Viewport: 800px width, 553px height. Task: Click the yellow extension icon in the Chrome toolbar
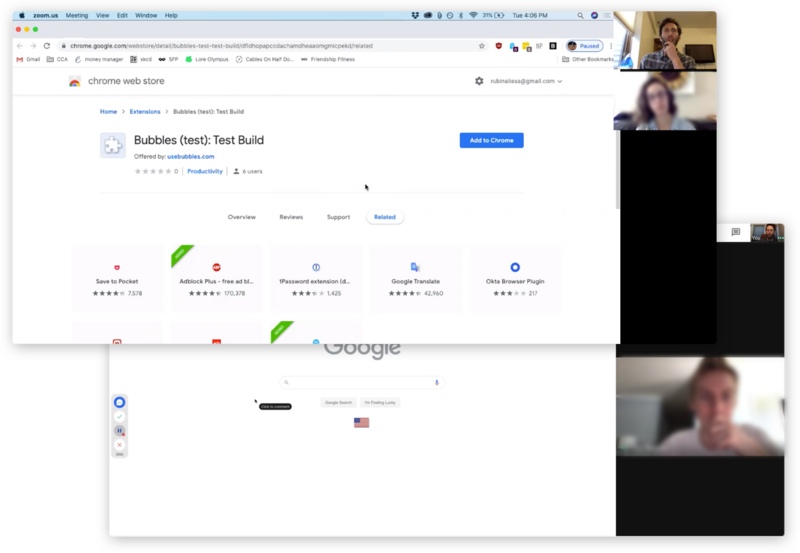coord(527,47)
